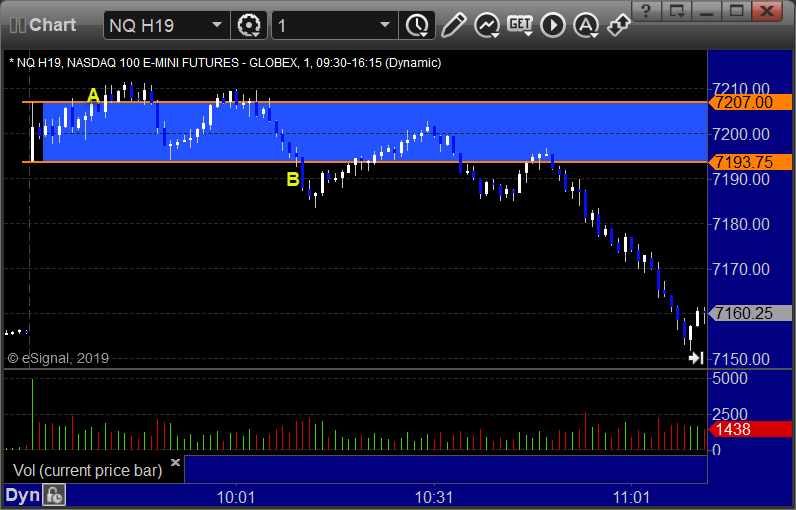Select the yellow B annotation label
This screenshot has height=510, width=796.
click(293, 179)
